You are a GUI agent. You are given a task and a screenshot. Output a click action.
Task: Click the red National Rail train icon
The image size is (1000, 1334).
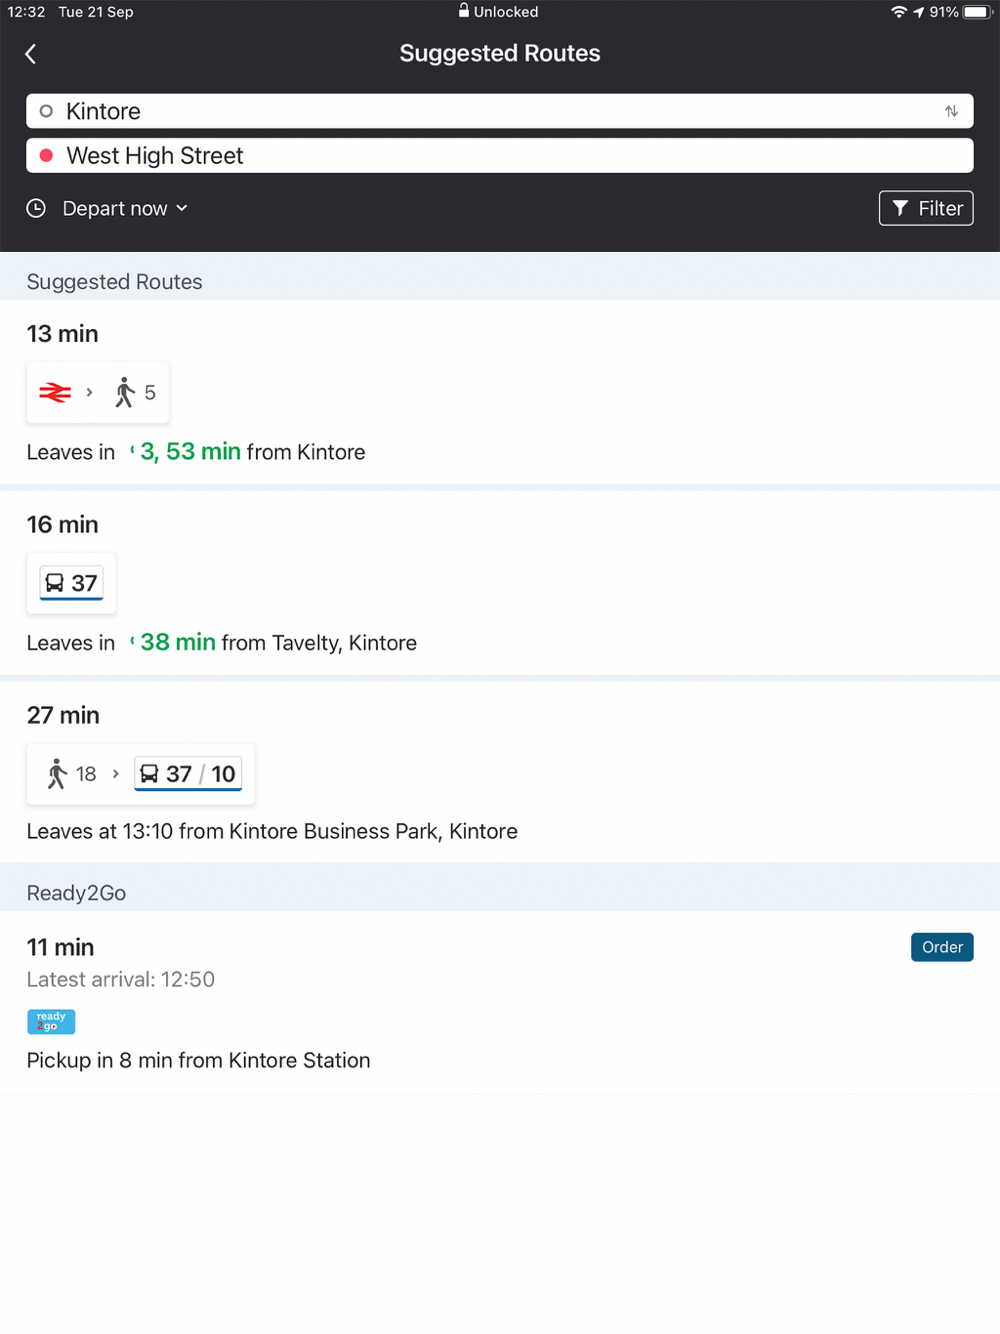coord(55,393)
